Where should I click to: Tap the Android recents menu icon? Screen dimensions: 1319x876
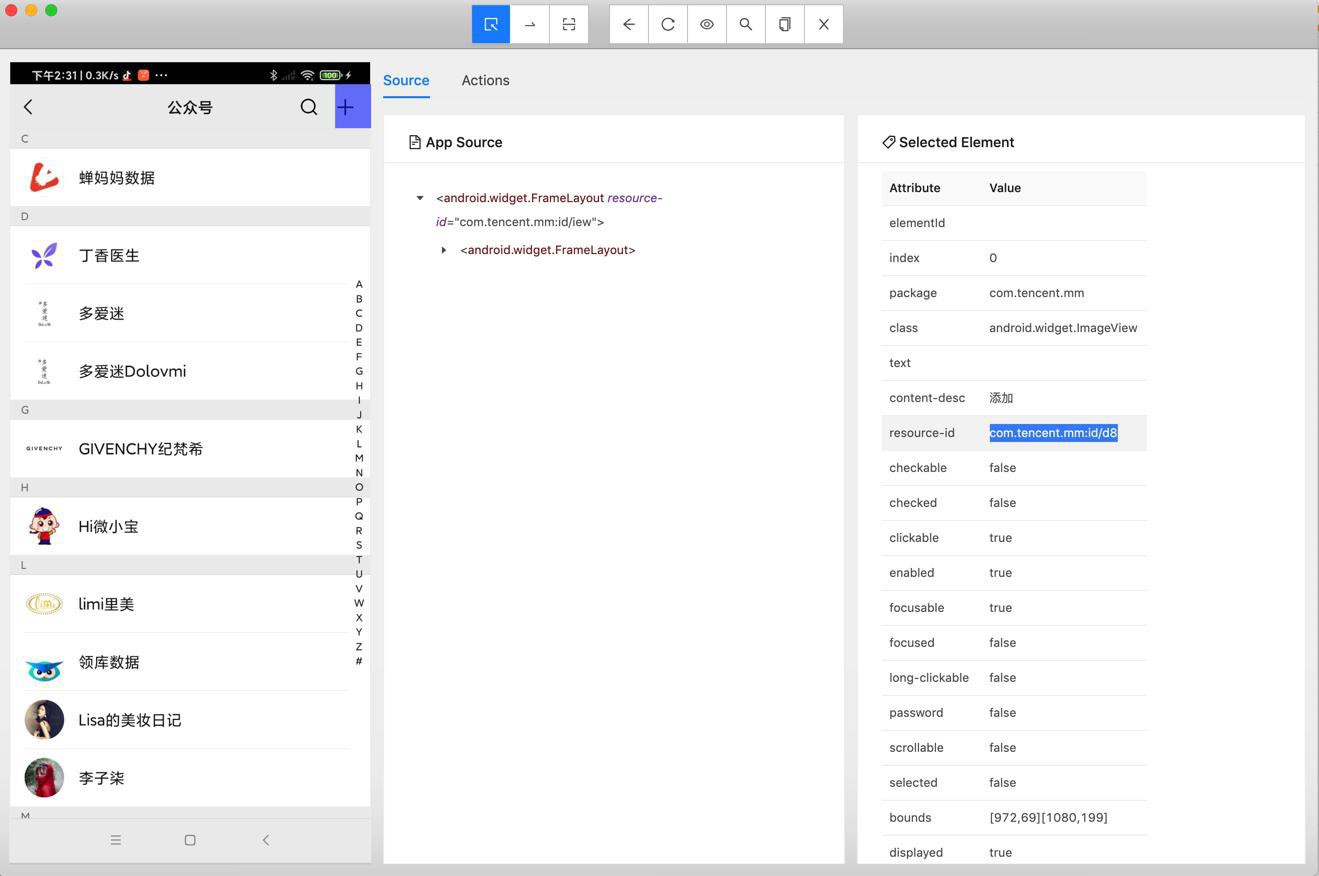tap(116, 840)
